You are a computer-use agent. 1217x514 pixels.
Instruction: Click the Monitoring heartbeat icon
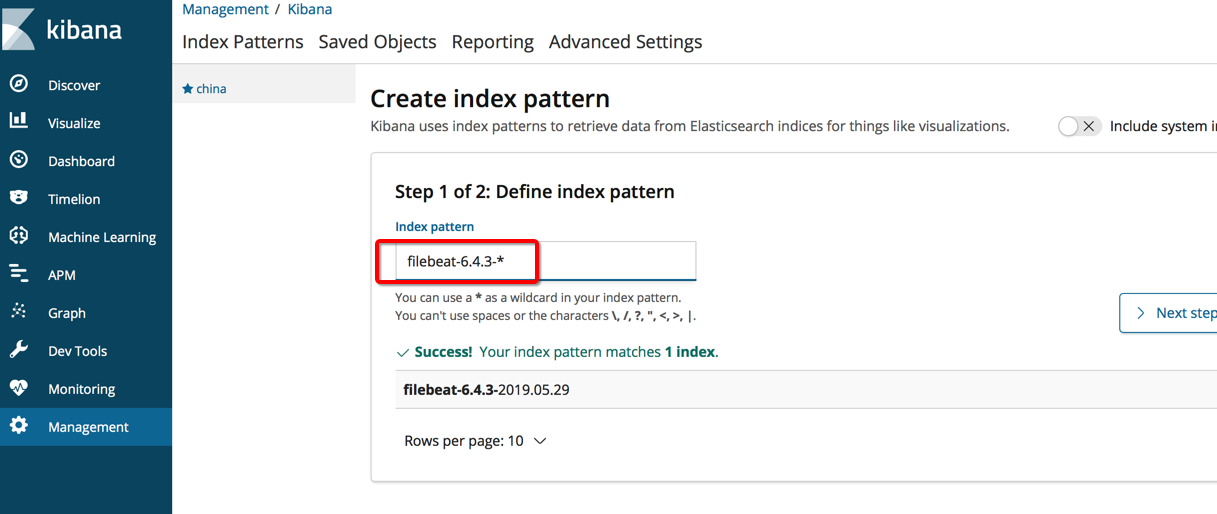19,388
